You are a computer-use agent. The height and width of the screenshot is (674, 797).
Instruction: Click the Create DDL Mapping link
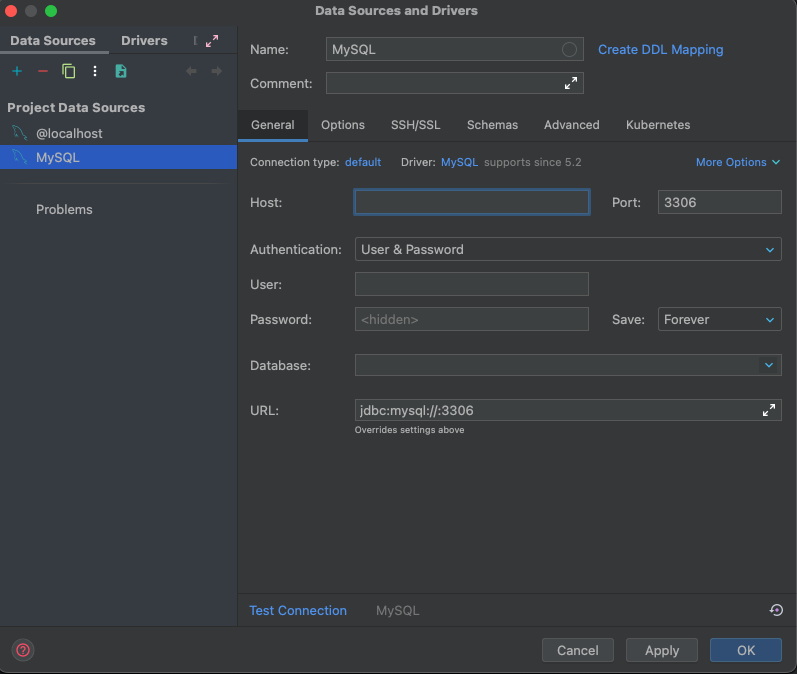click(660, 49)
